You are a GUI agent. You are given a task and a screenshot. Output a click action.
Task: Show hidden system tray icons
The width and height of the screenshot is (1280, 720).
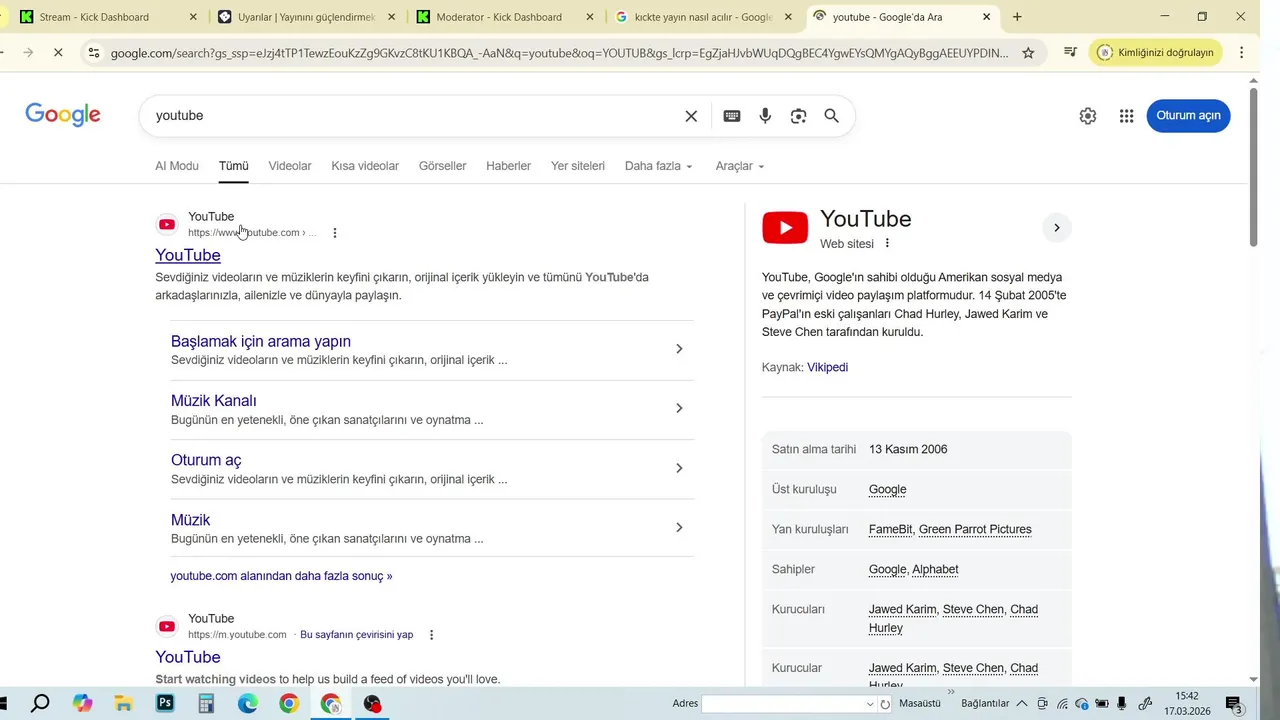tap(1022, 704)
